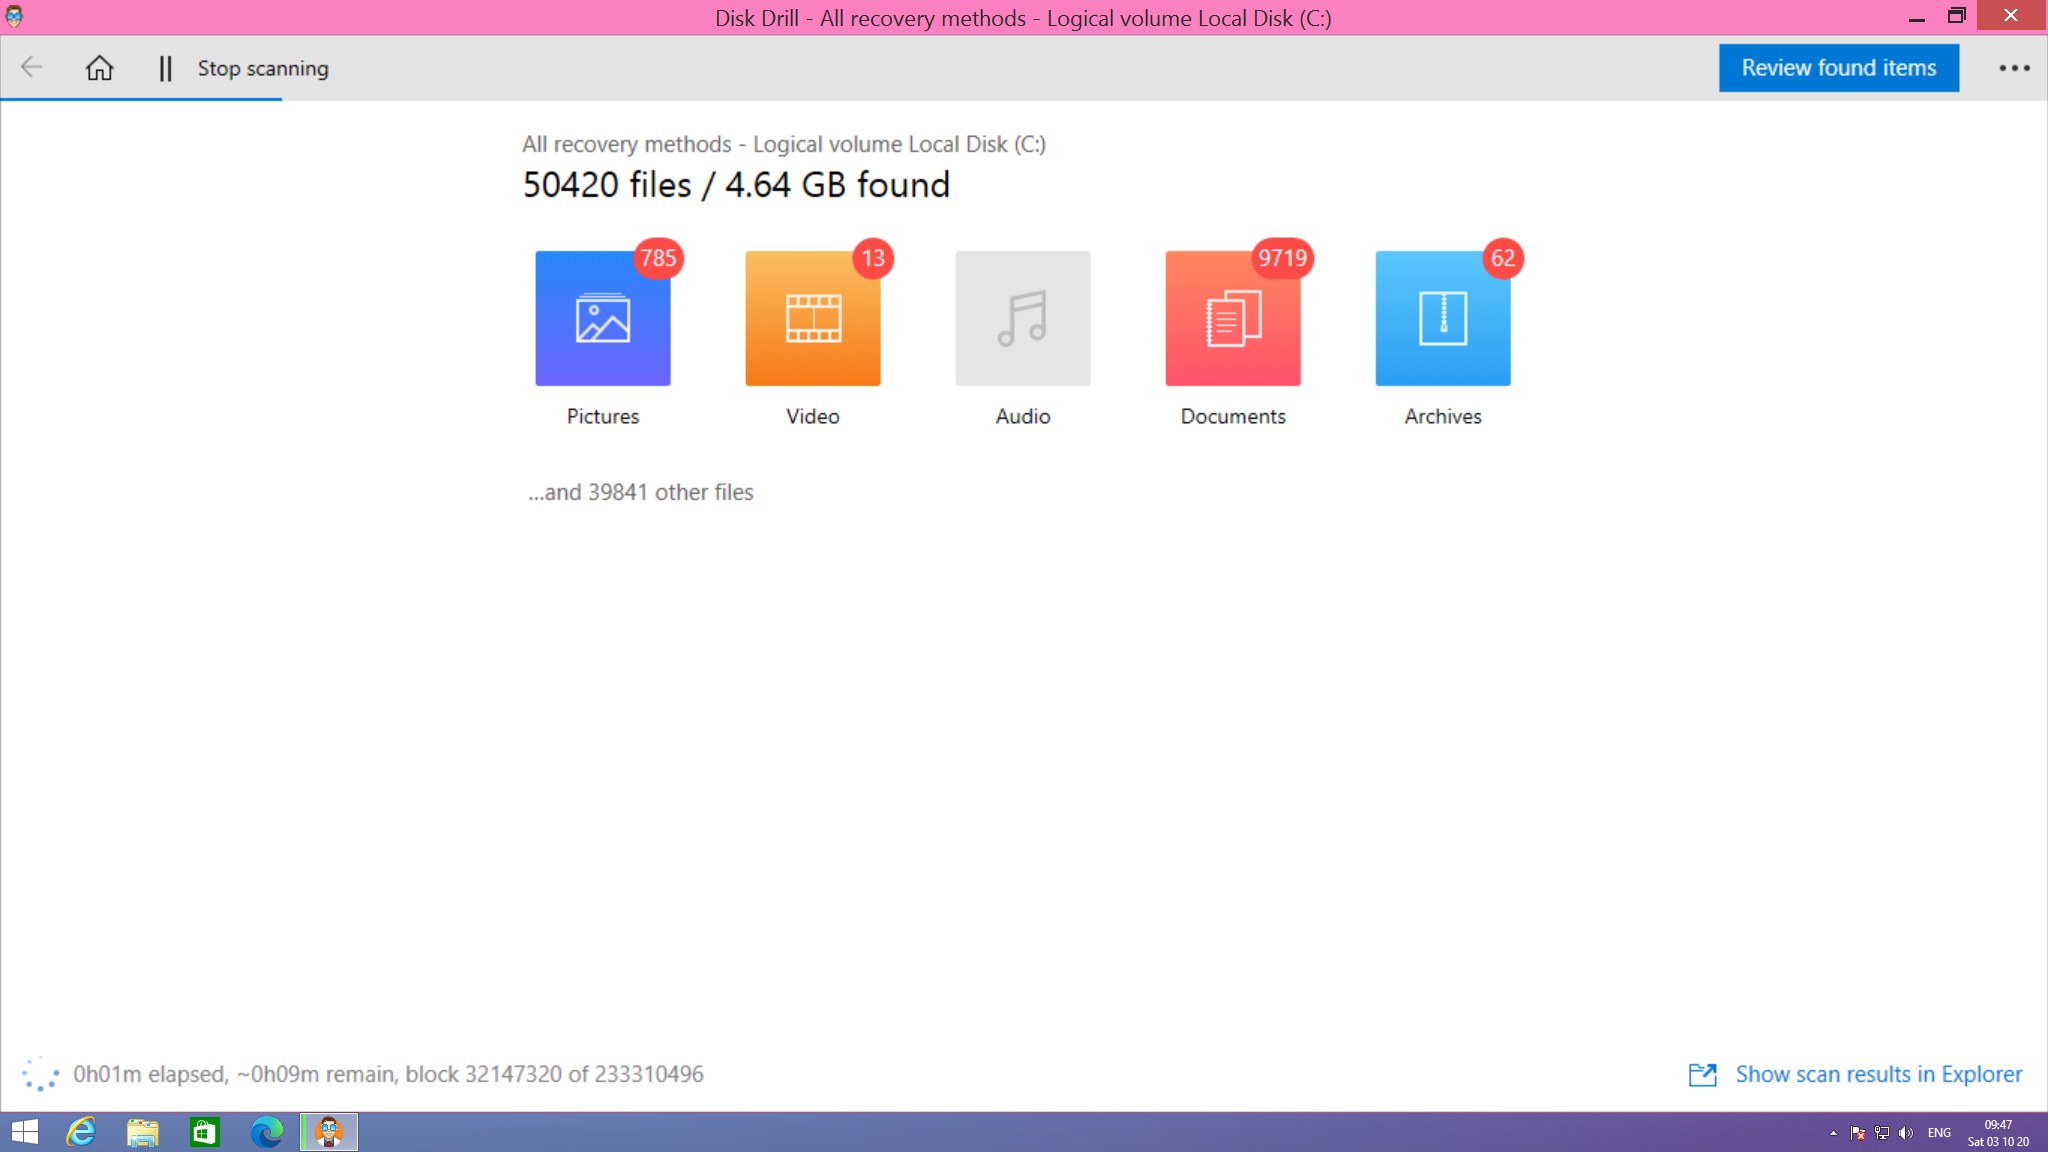
Task: Select Disk Drill taskbar icon
Action: point(329,1132)
